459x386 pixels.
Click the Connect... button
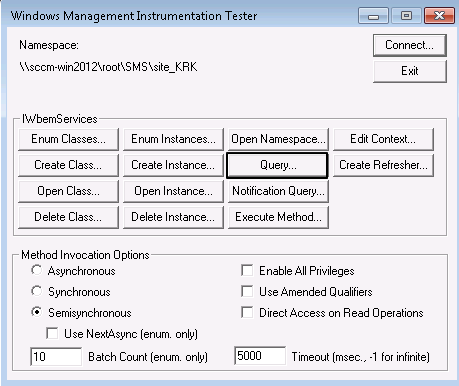[x=409, y=45]
